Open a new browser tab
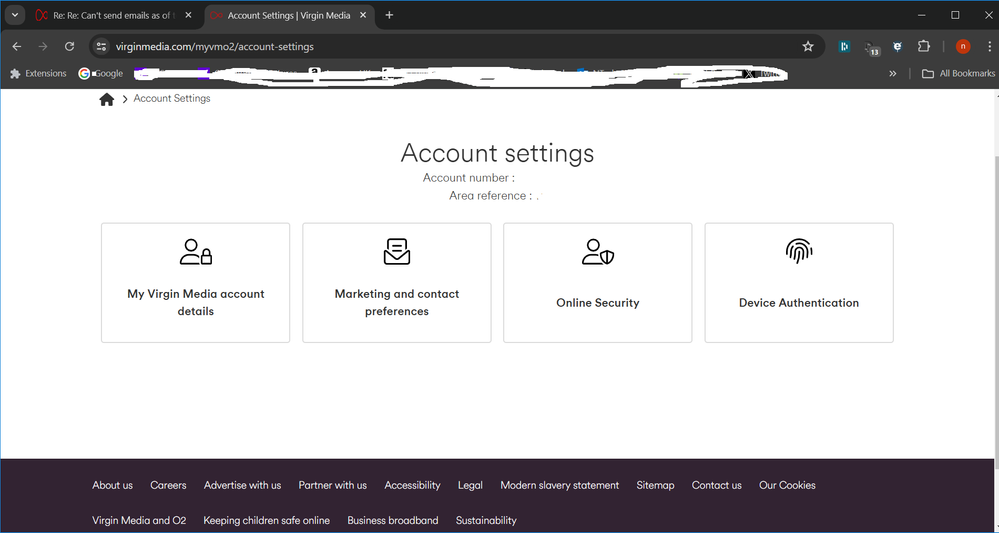 (x=389, y=15)
